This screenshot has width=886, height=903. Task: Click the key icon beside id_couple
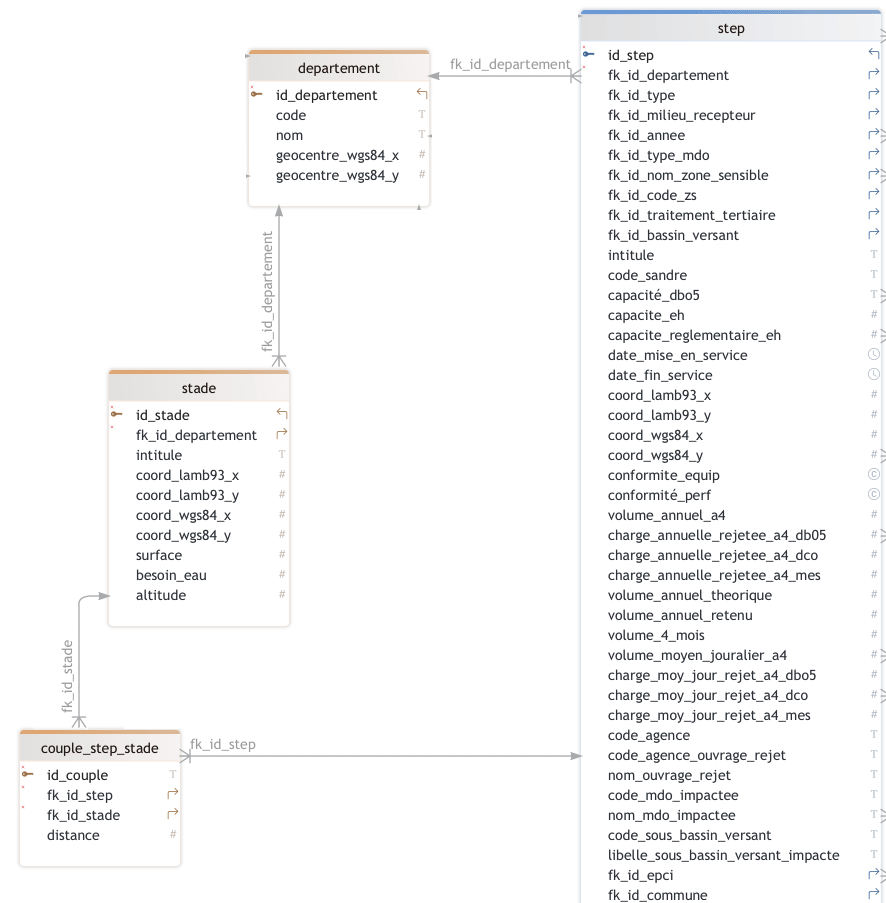28,775
